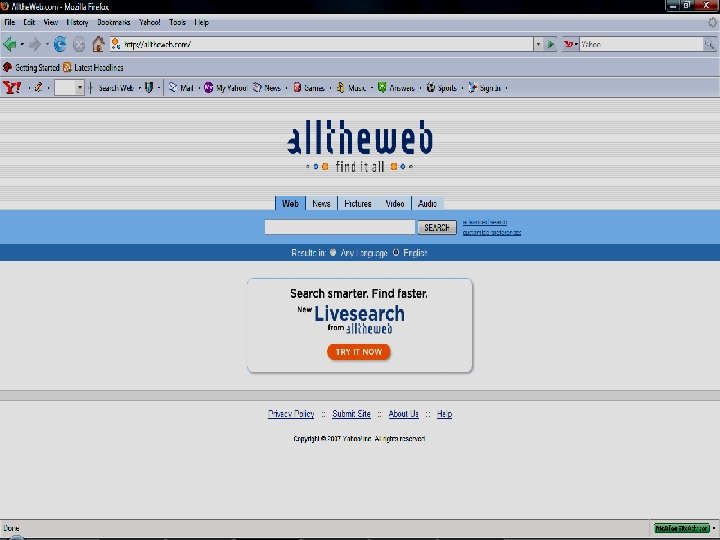Open the advanced search link
This screenshot has height=540, width=720.
pos(485,222)
